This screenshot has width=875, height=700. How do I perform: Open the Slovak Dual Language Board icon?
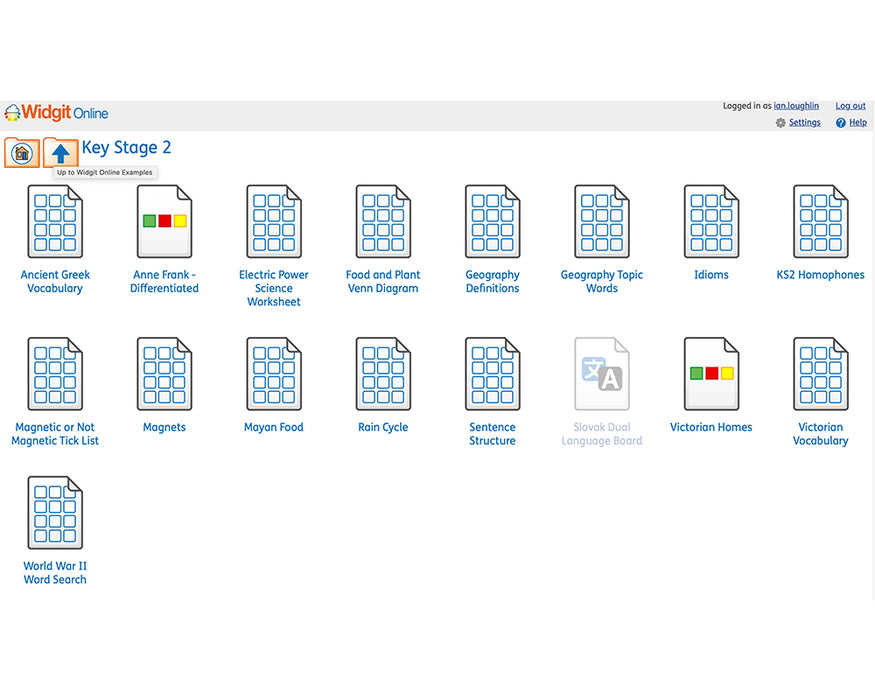point(601,374)
